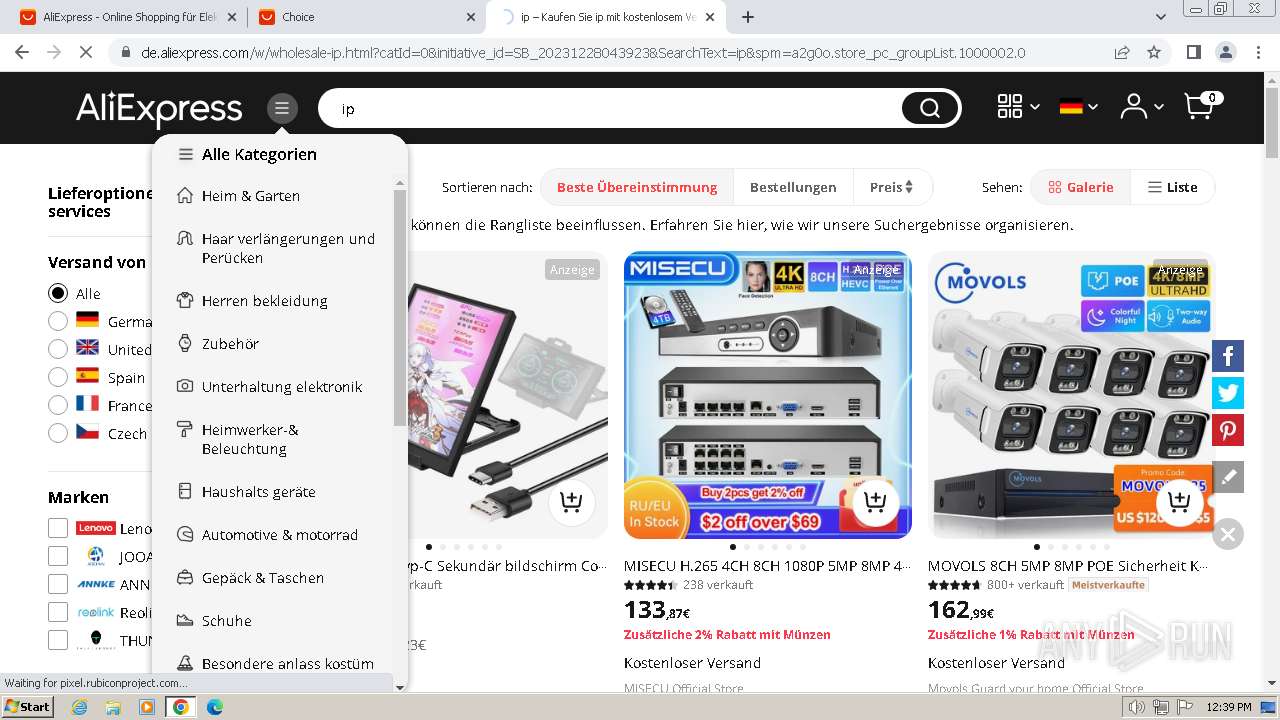1280x720 pixels.
Task: Share on Facebook
Action: (1228, 356)
